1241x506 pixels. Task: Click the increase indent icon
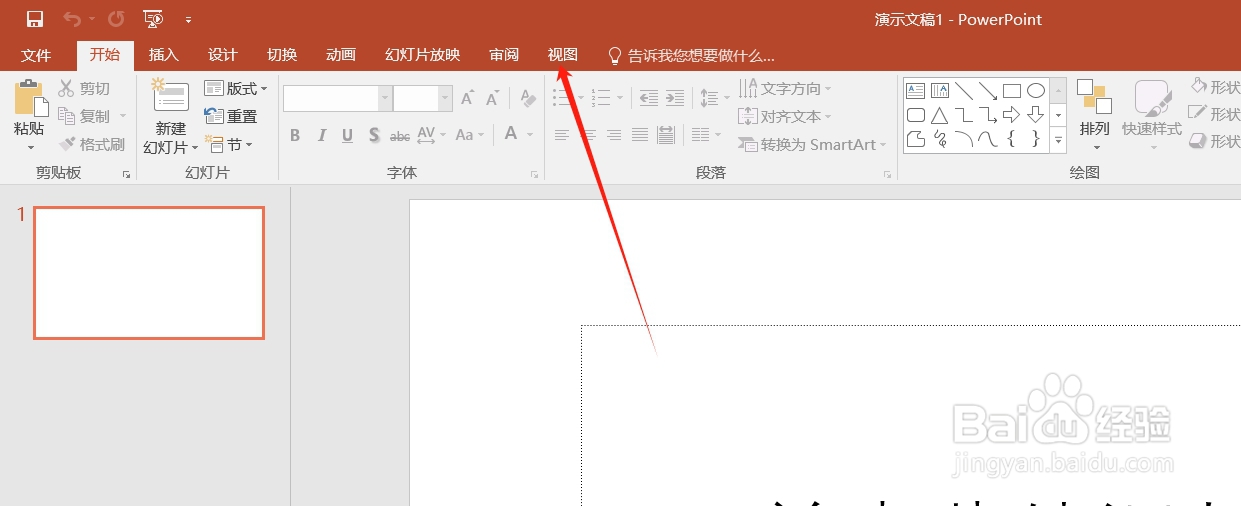tap(675, 98)
